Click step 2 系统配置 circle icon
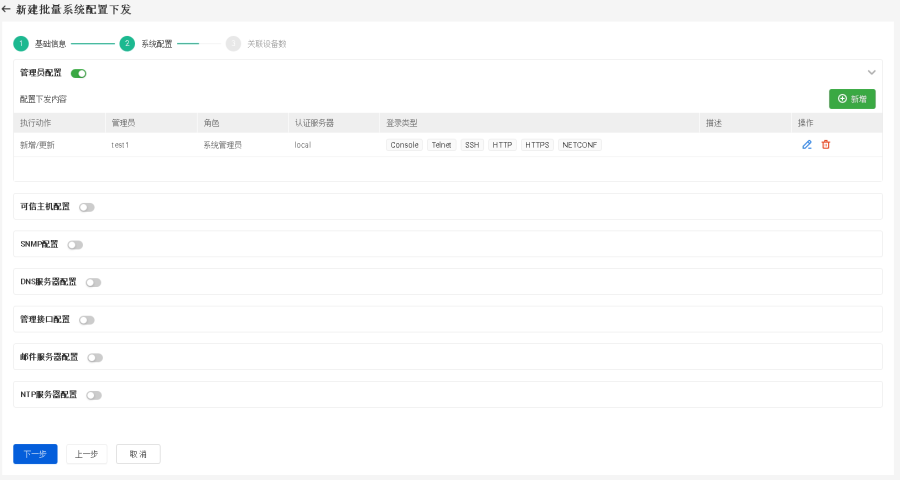This screenshot has height=480, width=900. point(126,44)
